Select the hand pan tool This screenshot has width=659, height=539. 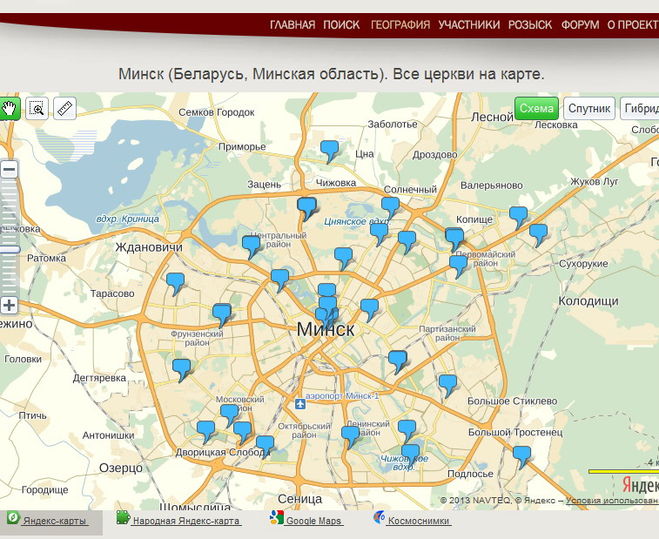[x=11, y=108]
